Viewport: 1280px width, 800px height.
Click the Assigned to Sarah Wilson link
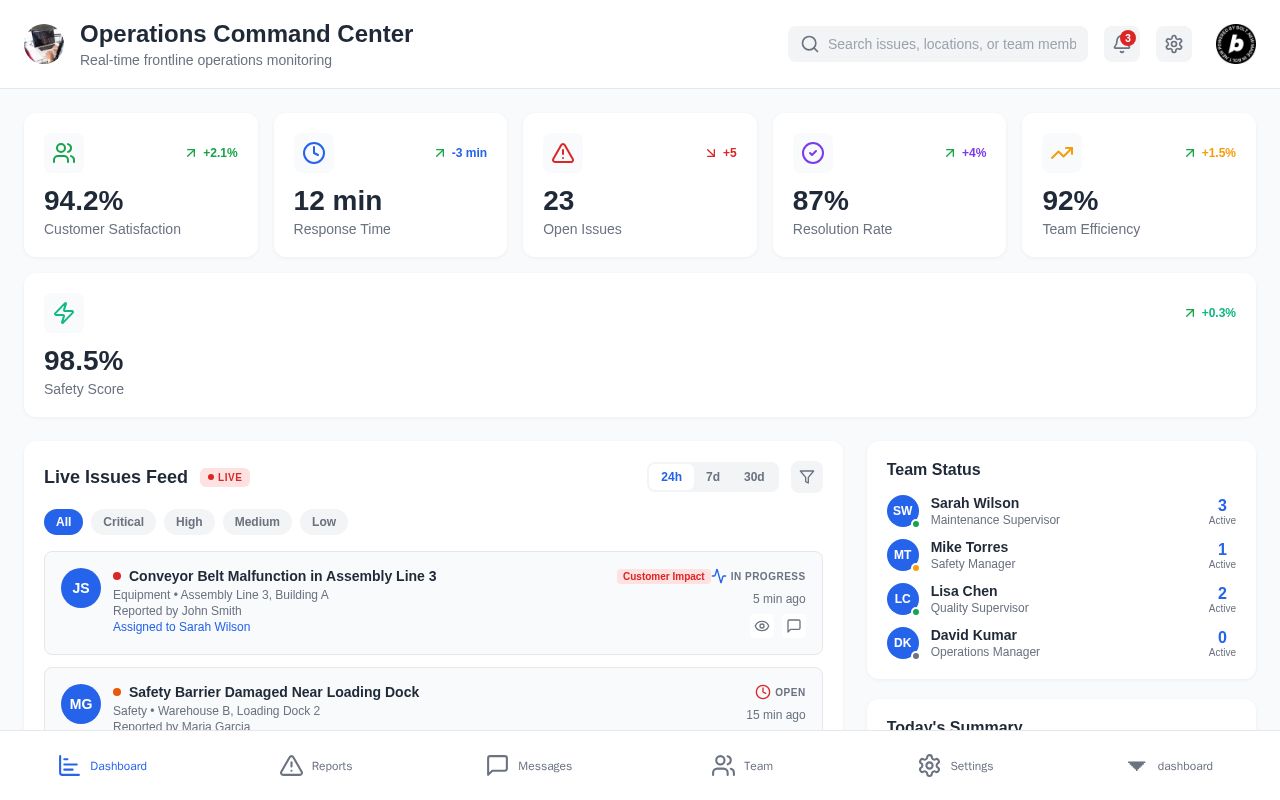[x=182, y=627]
